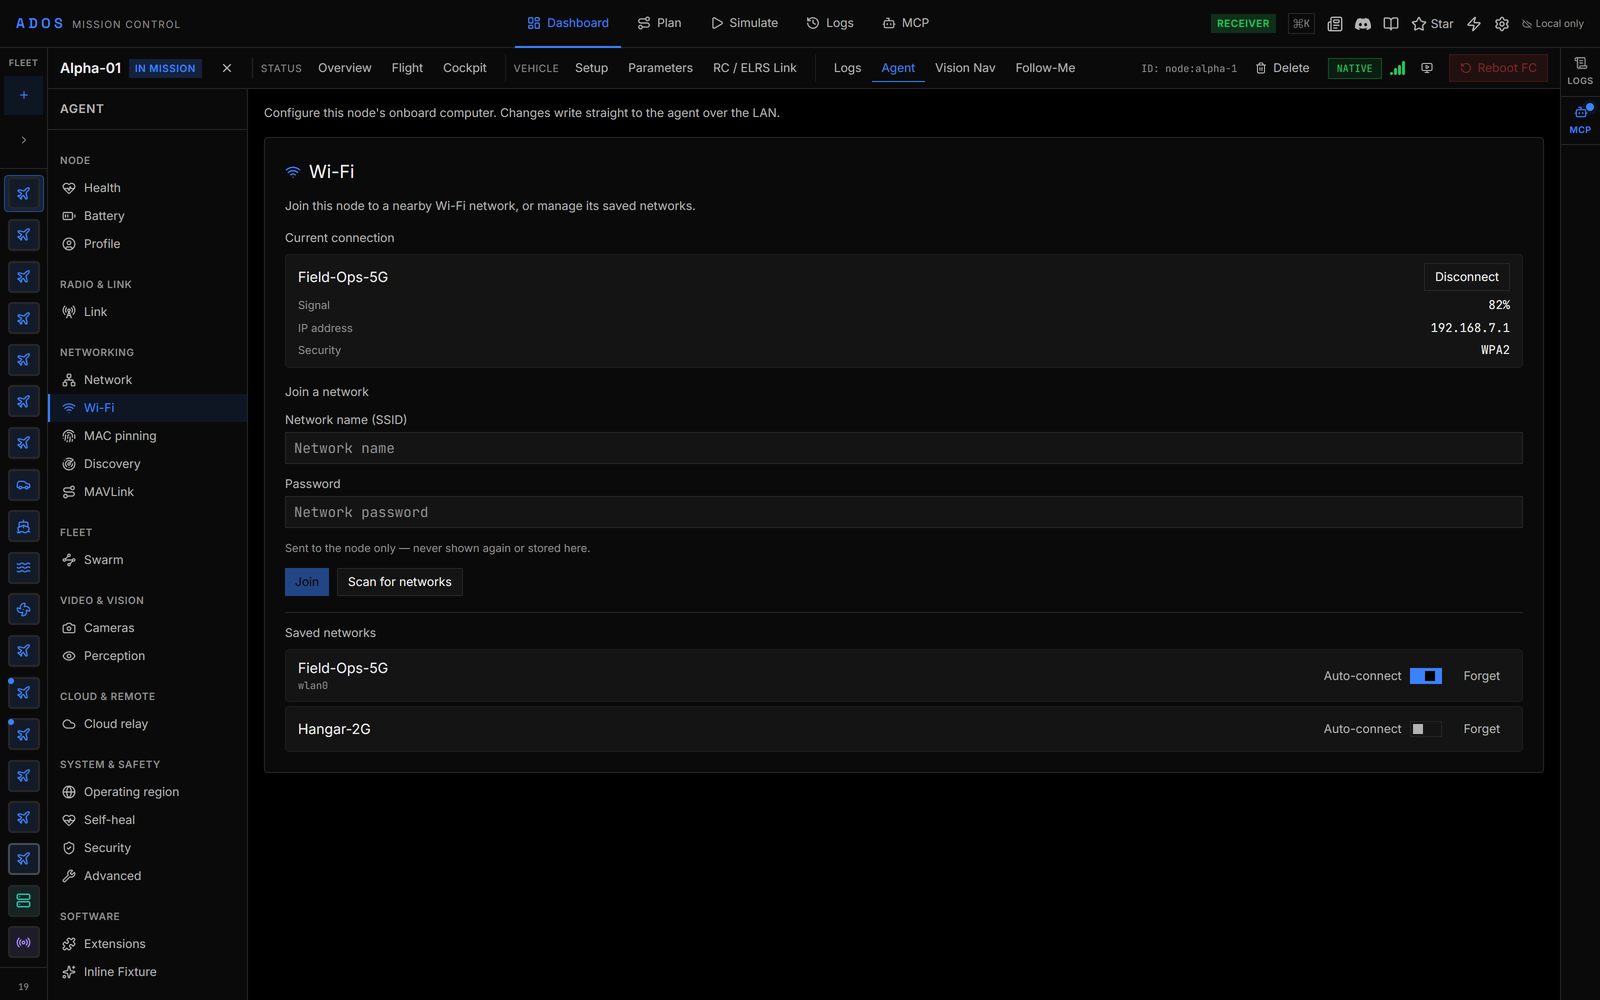Open the command palette ⌘K shortcut

[x=1301, y=24]
